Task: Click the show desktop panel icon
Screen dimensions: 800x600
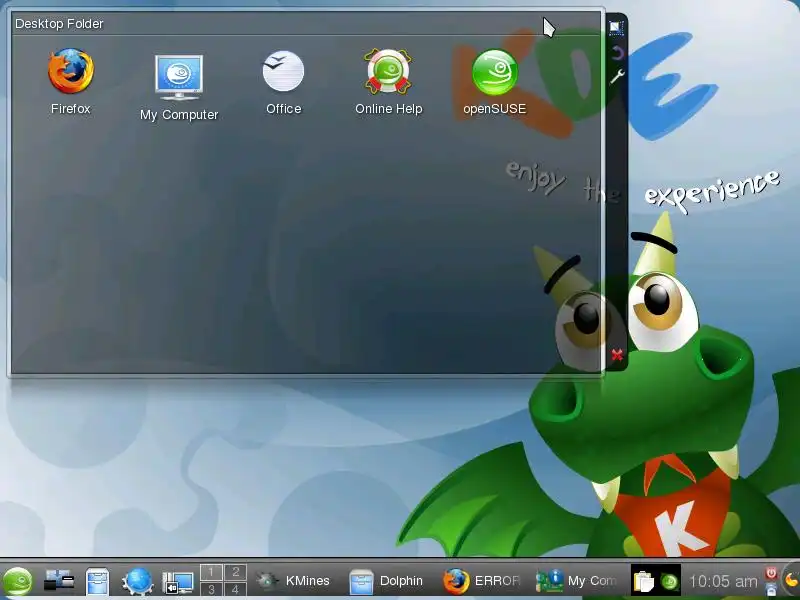Action: (59, 581)
